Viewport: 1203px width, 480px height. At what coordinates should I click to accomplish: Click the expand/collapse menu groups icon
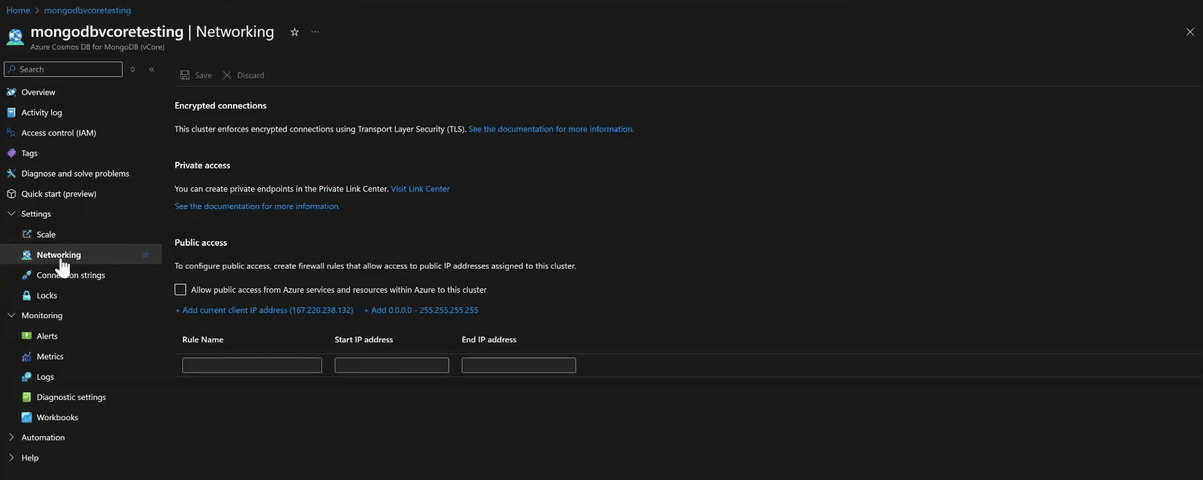click(x=133, y=69)
